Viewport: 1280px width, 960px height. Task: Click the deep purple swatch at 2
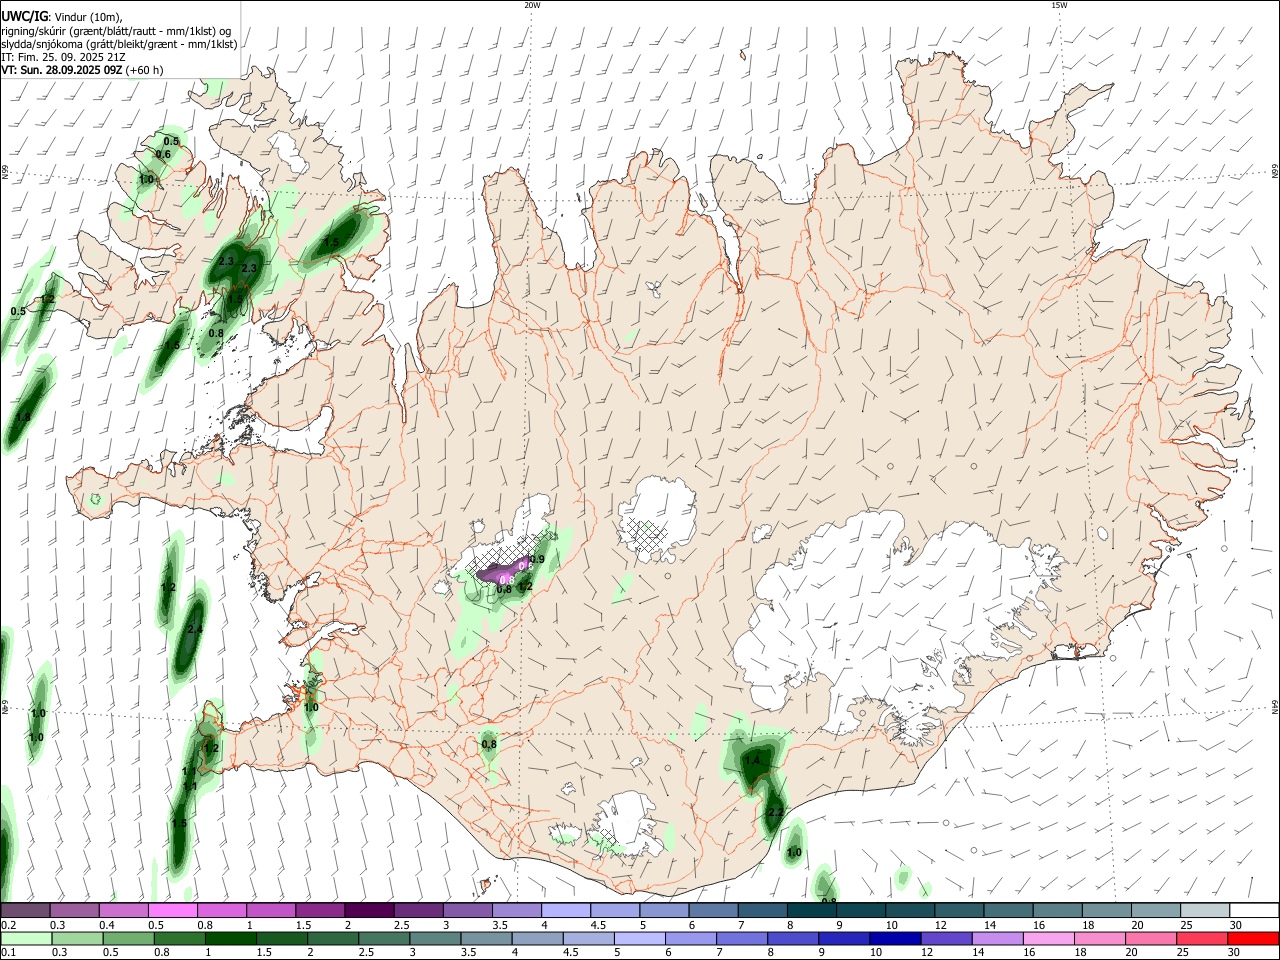368,910
